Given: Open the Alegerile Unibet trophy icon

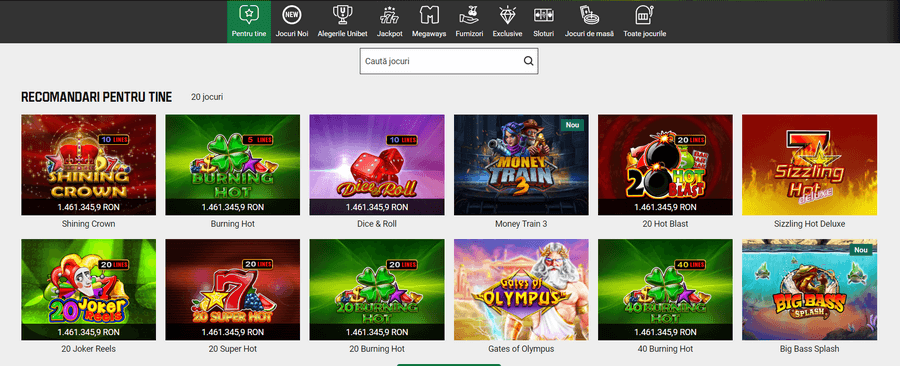Looking at the screenshot, I should 342,14.
